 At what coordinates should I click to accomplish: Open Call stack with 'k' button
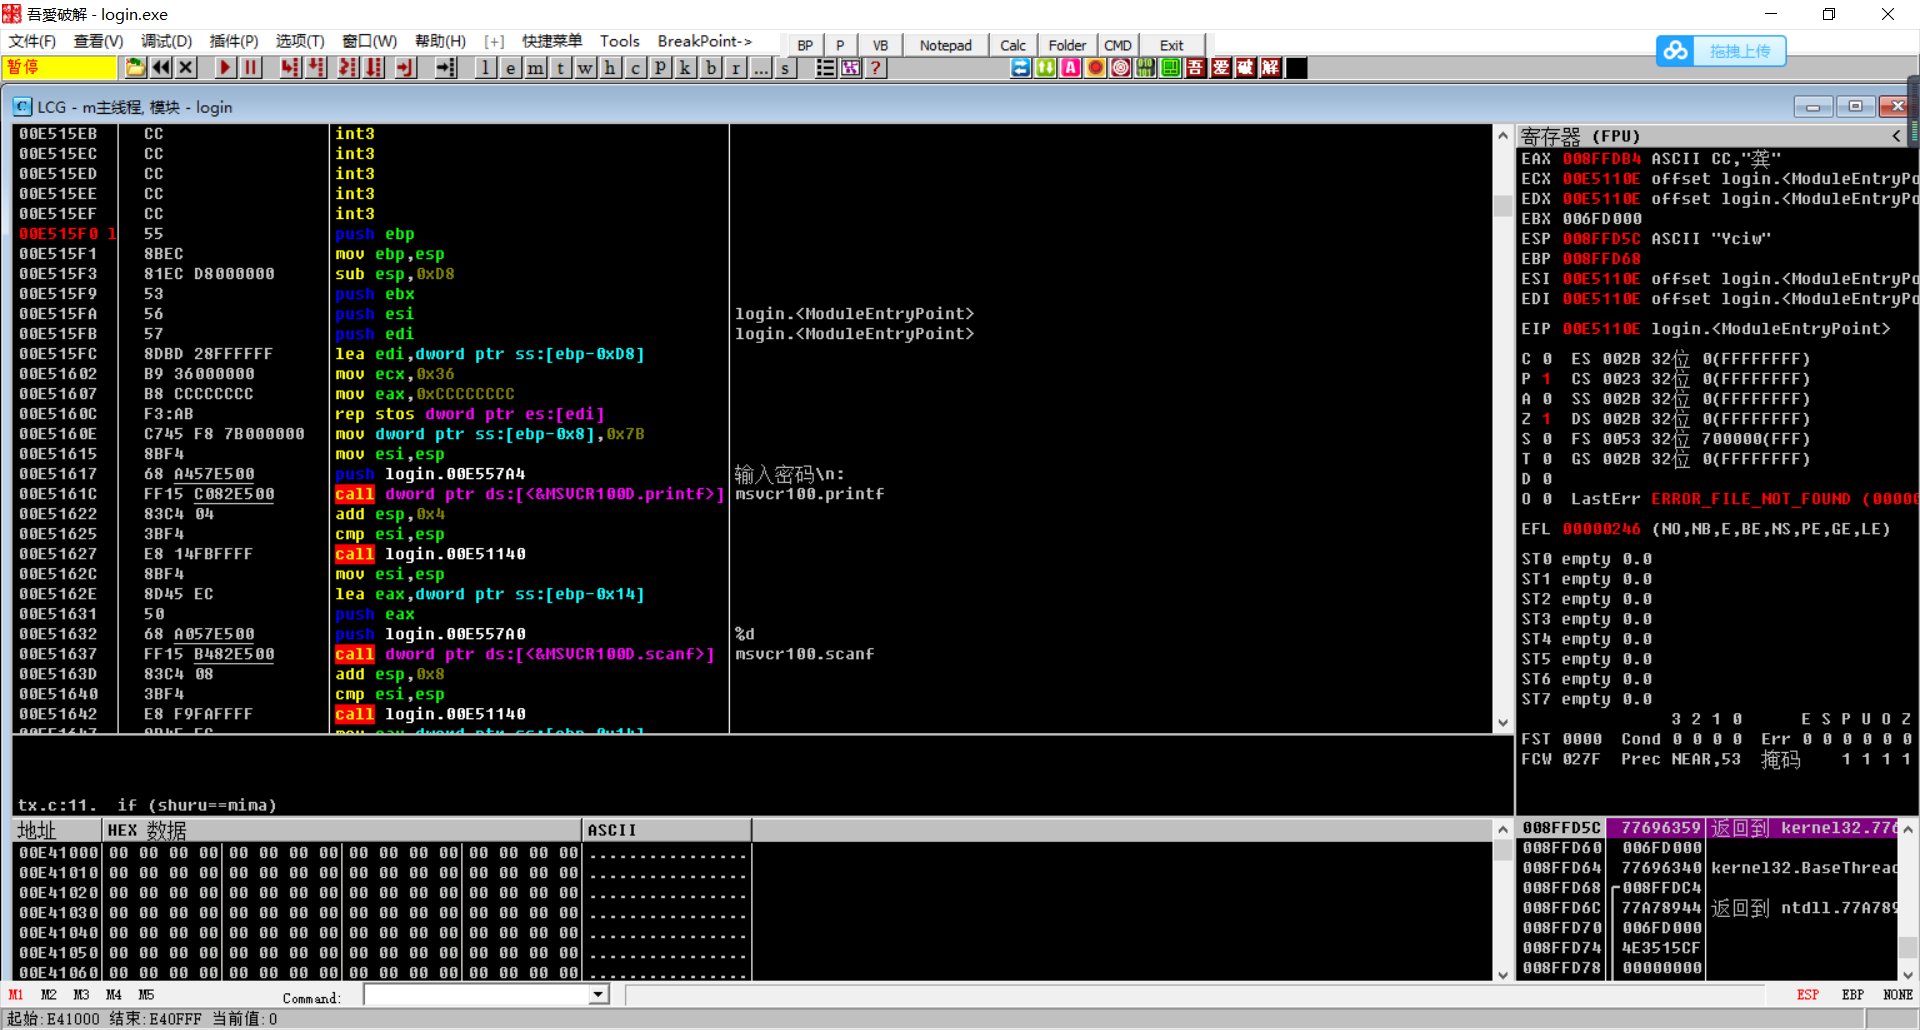click(x=685, y=68)
